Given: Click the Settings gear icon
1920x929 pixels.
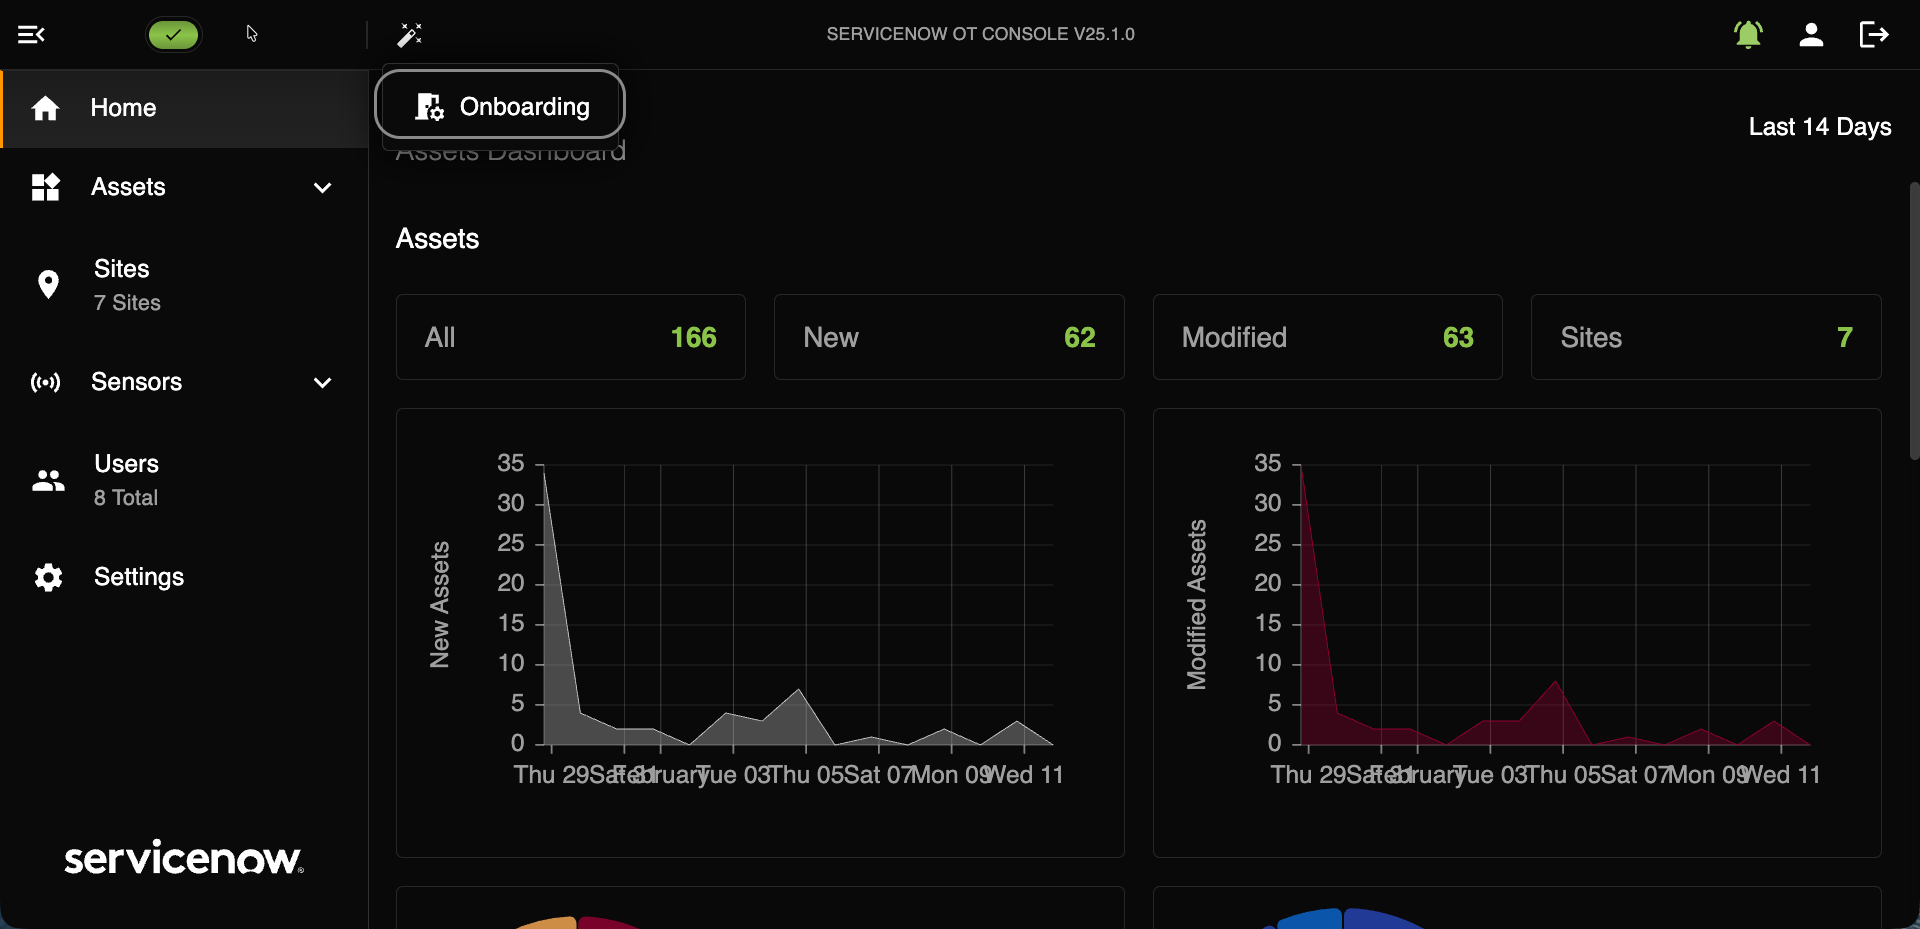Looking at the screenshot, I should point(48,577).
